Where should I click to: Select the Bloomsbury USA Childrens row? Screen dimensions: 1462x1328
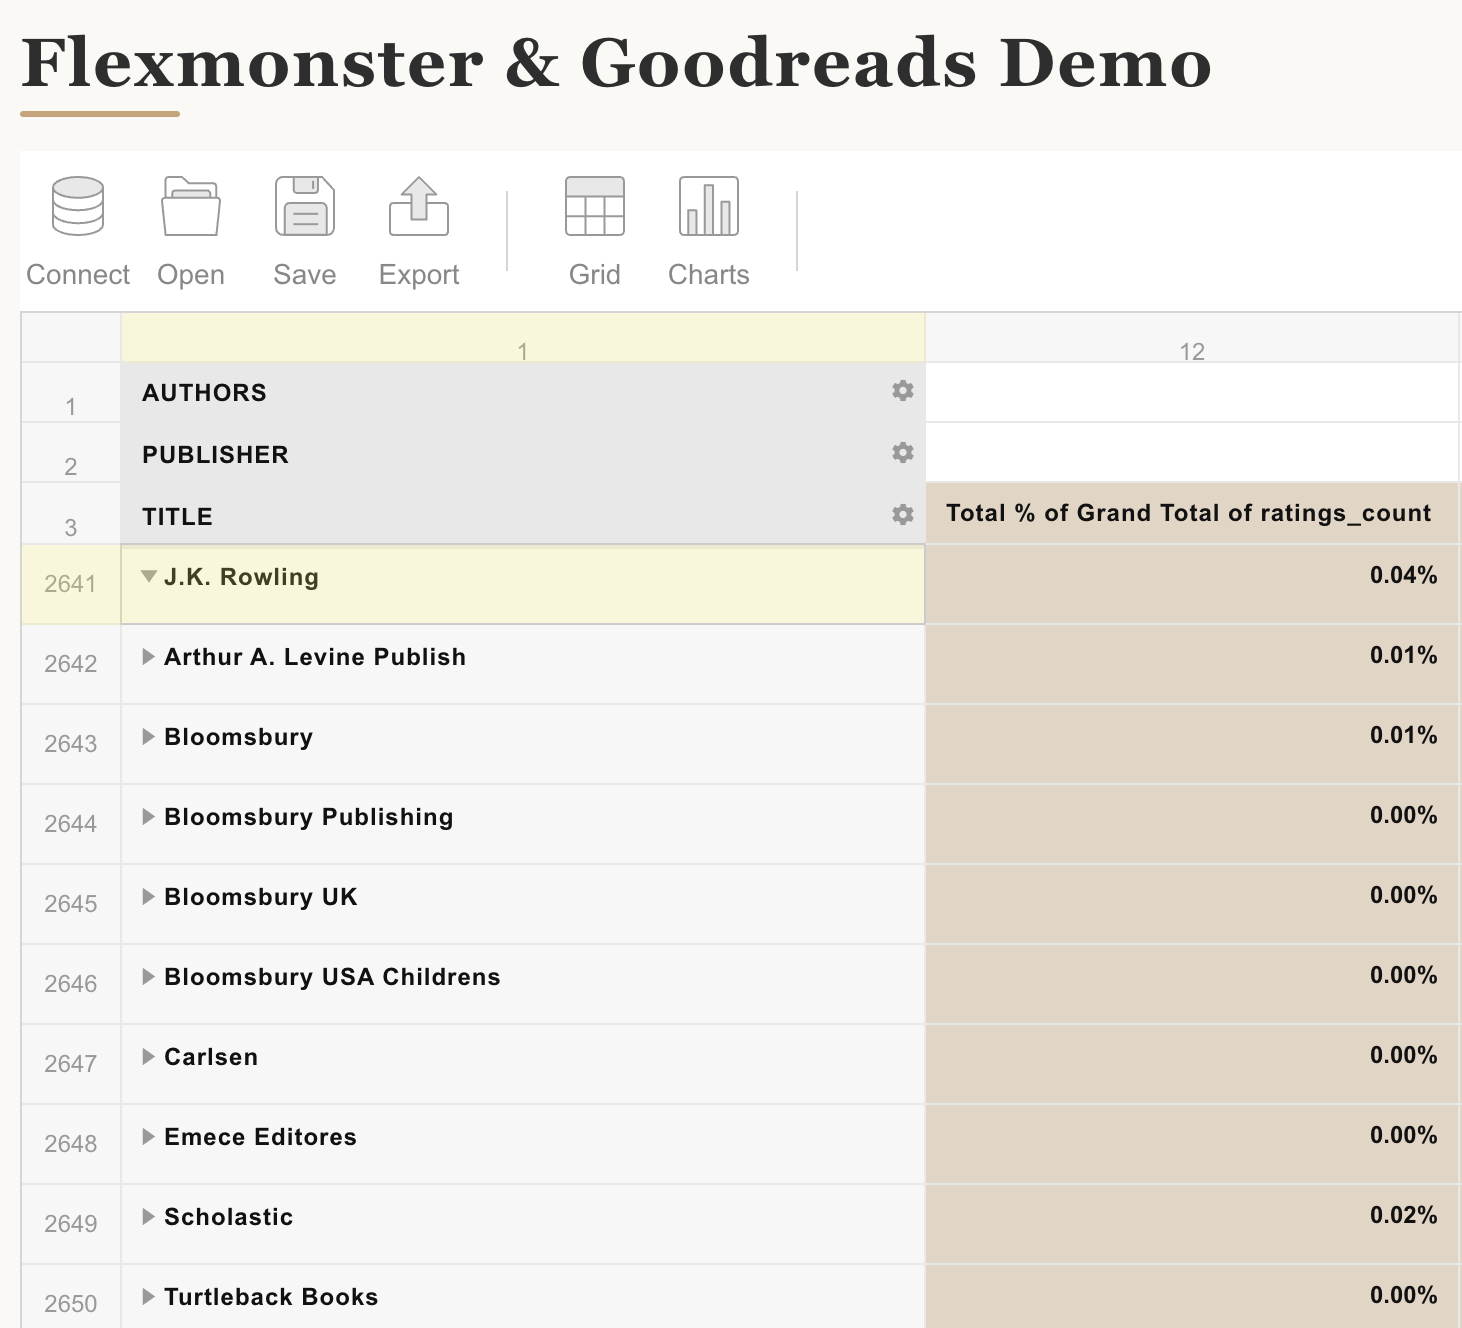point(332,977)
